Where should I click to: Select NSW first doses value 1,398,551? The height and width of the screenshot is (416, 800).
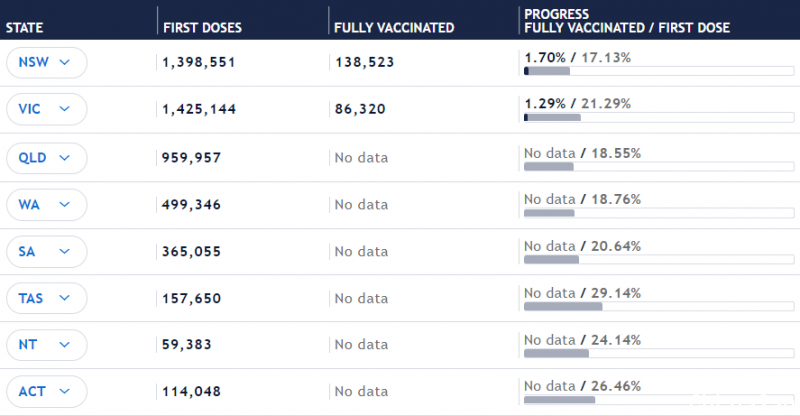point(198,62)
